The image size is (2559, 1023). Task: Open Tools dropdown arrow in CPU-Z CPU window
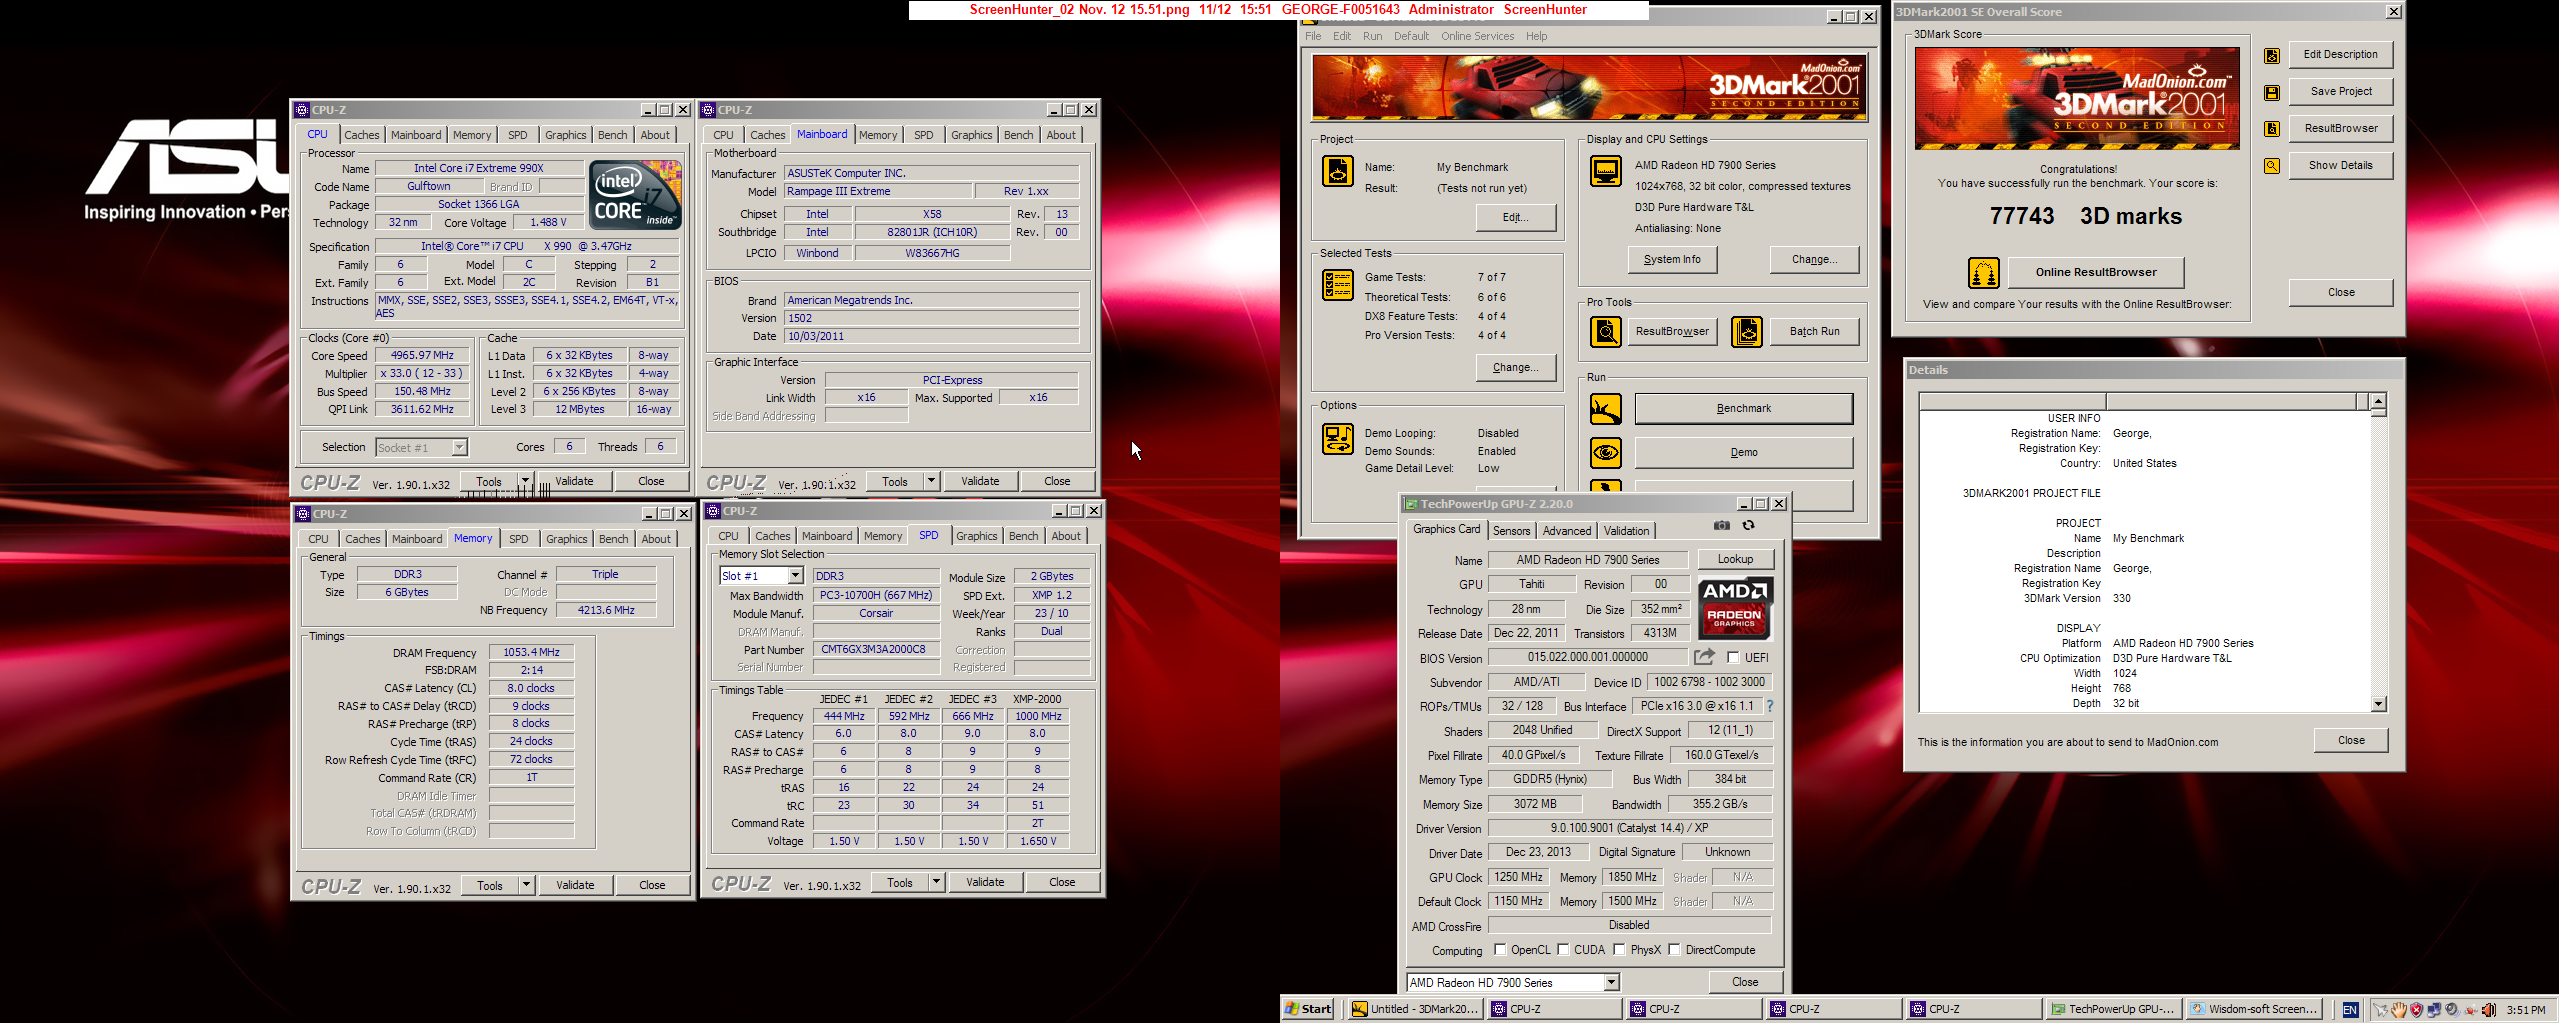pos(525,481)
